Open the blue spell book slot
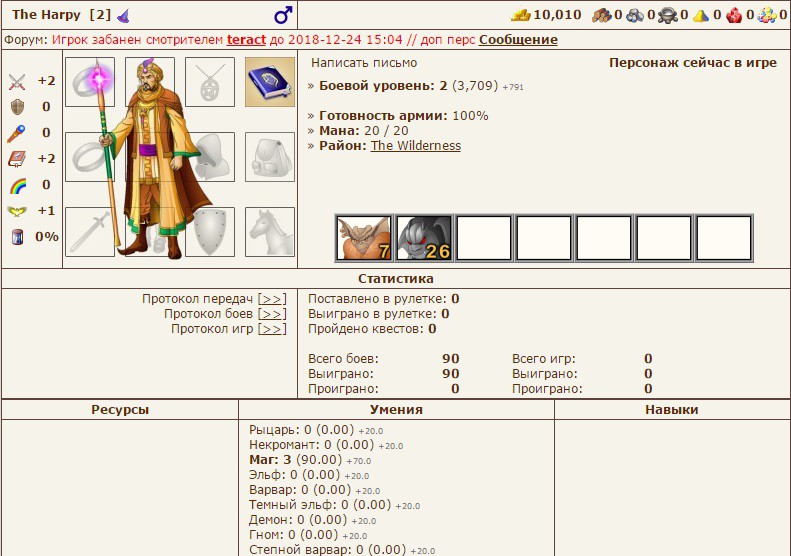Viewport: 791px width, 556px height. [x=270, y=82]
